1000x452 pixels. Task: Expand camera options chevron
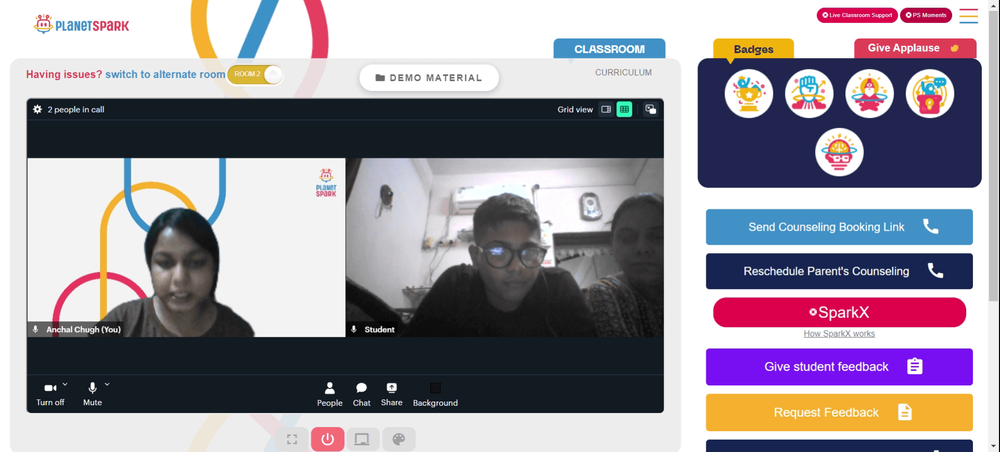pos(65,384)
